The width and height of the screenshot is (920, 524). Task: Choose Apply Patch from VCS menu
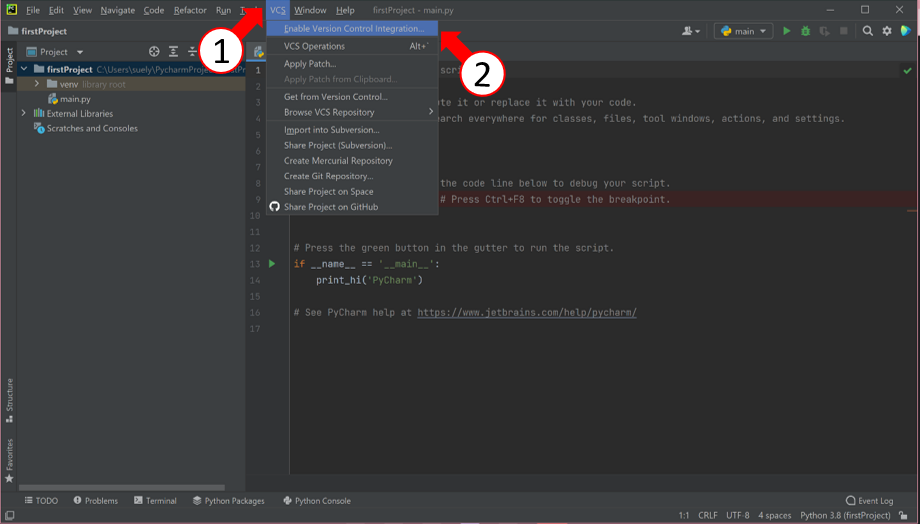352,63
